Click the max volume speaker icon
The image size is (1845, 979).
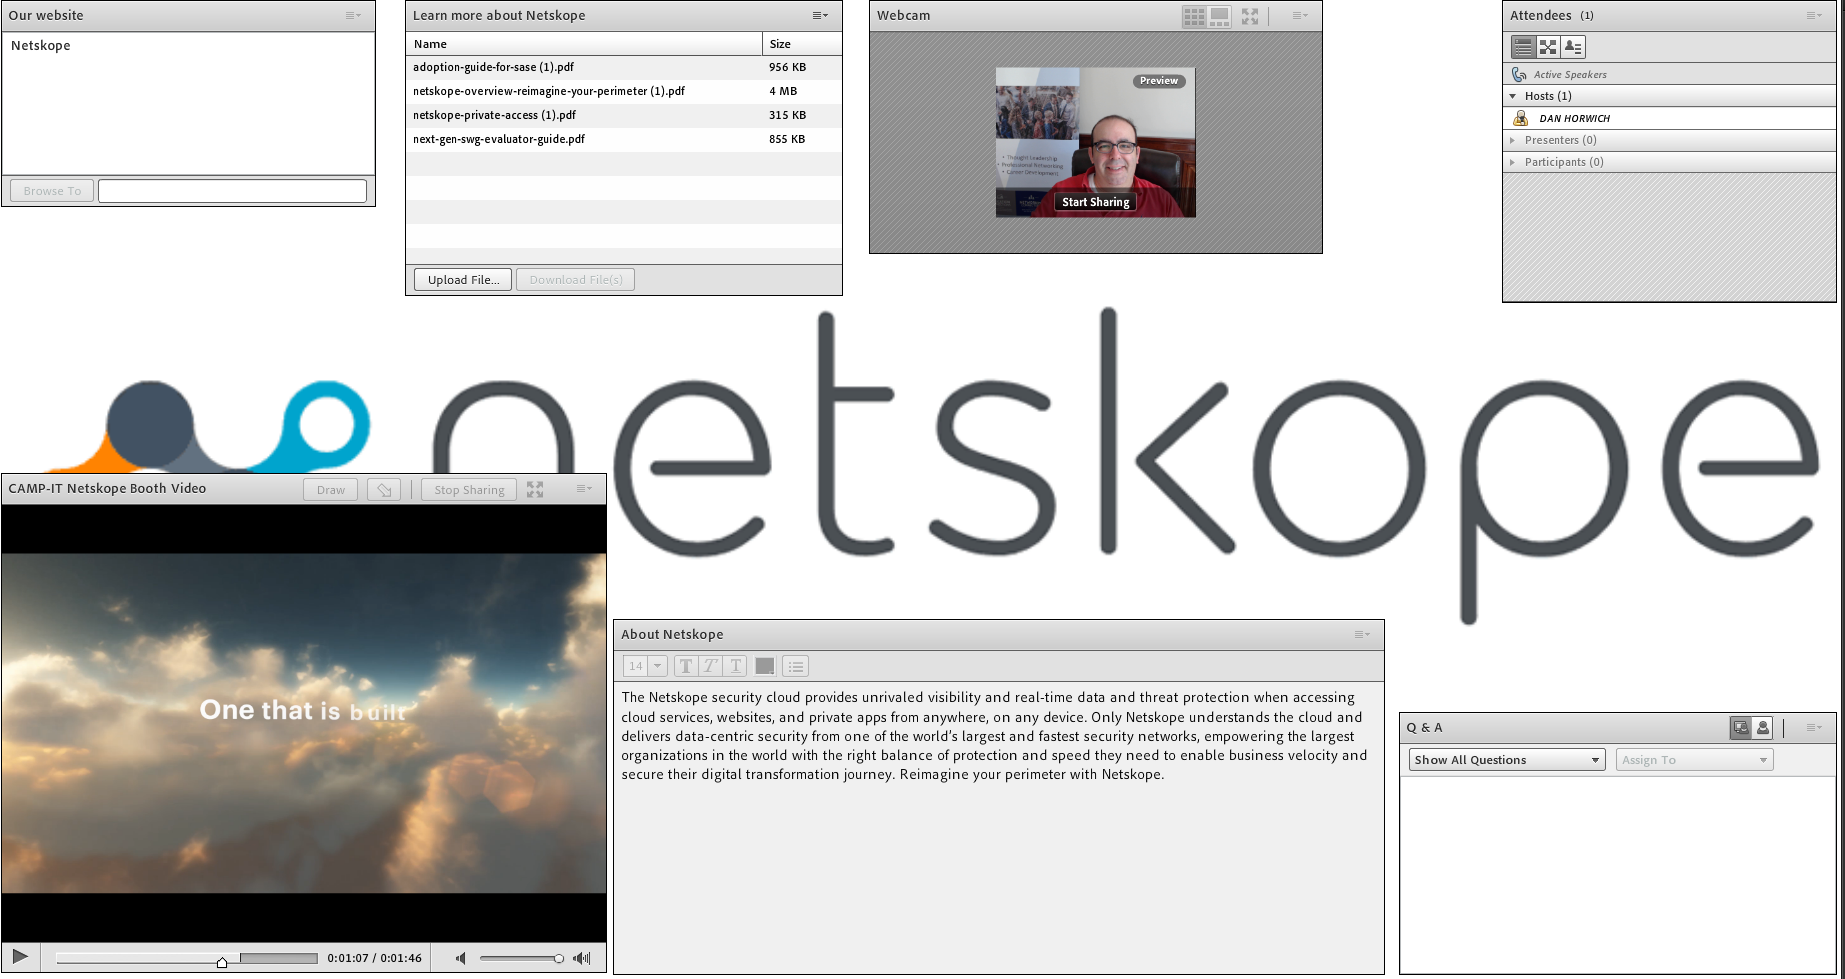click(x=582, y=958)
